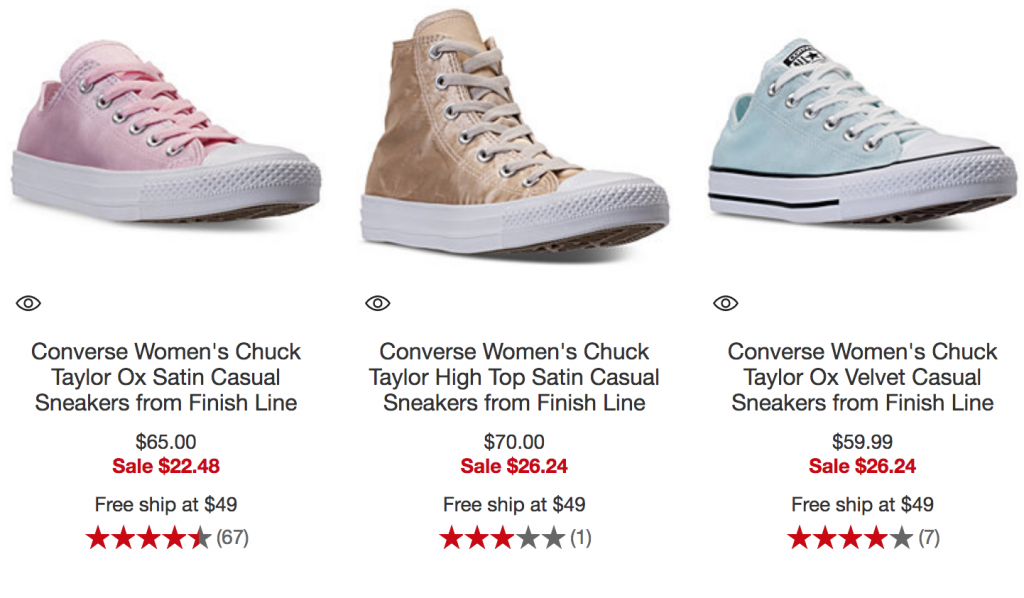Click Sale $26.24 price under velvet sneaker
The width and height of the screenshot is (1024, 598).
pyautogui.click(x=862, y=466)
